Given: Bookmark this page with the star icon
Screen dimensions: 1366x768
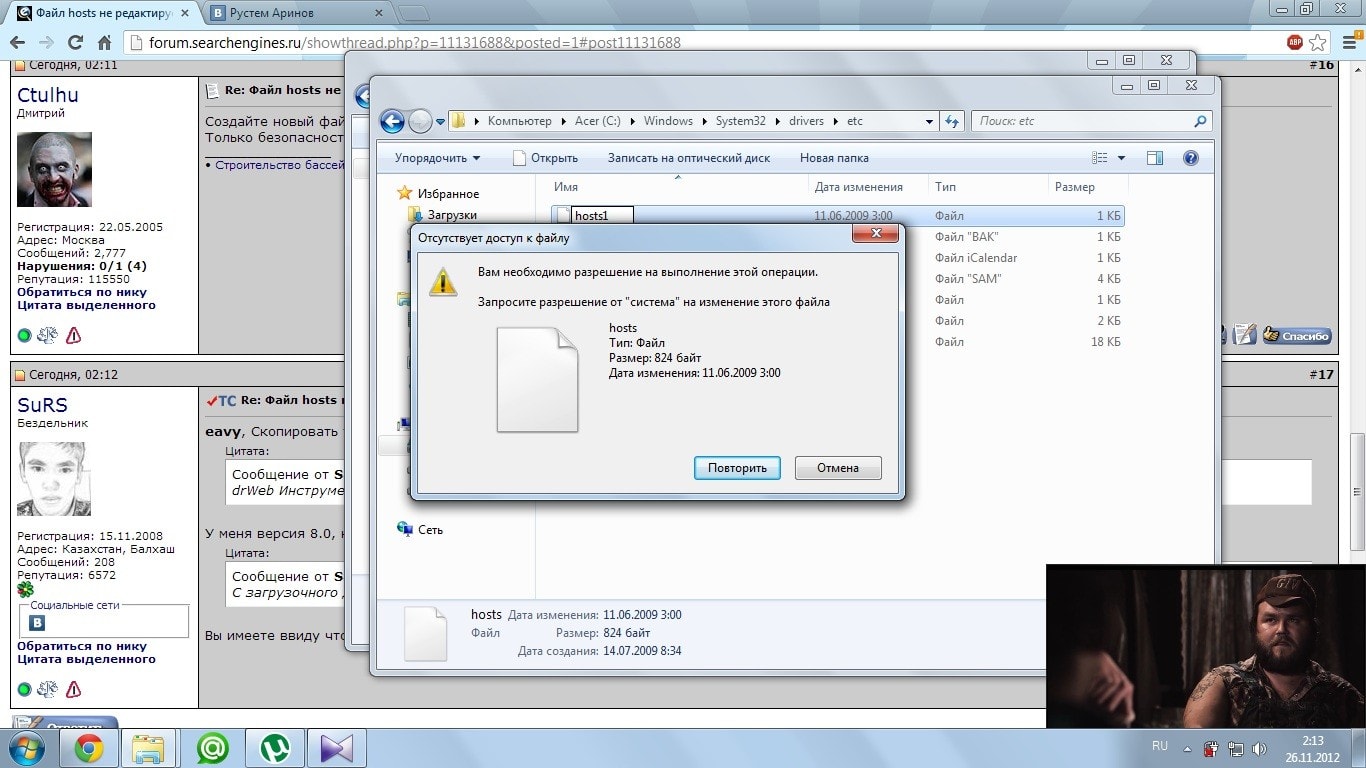Looking at the screenshot, I should click(x=1318, y=43).
